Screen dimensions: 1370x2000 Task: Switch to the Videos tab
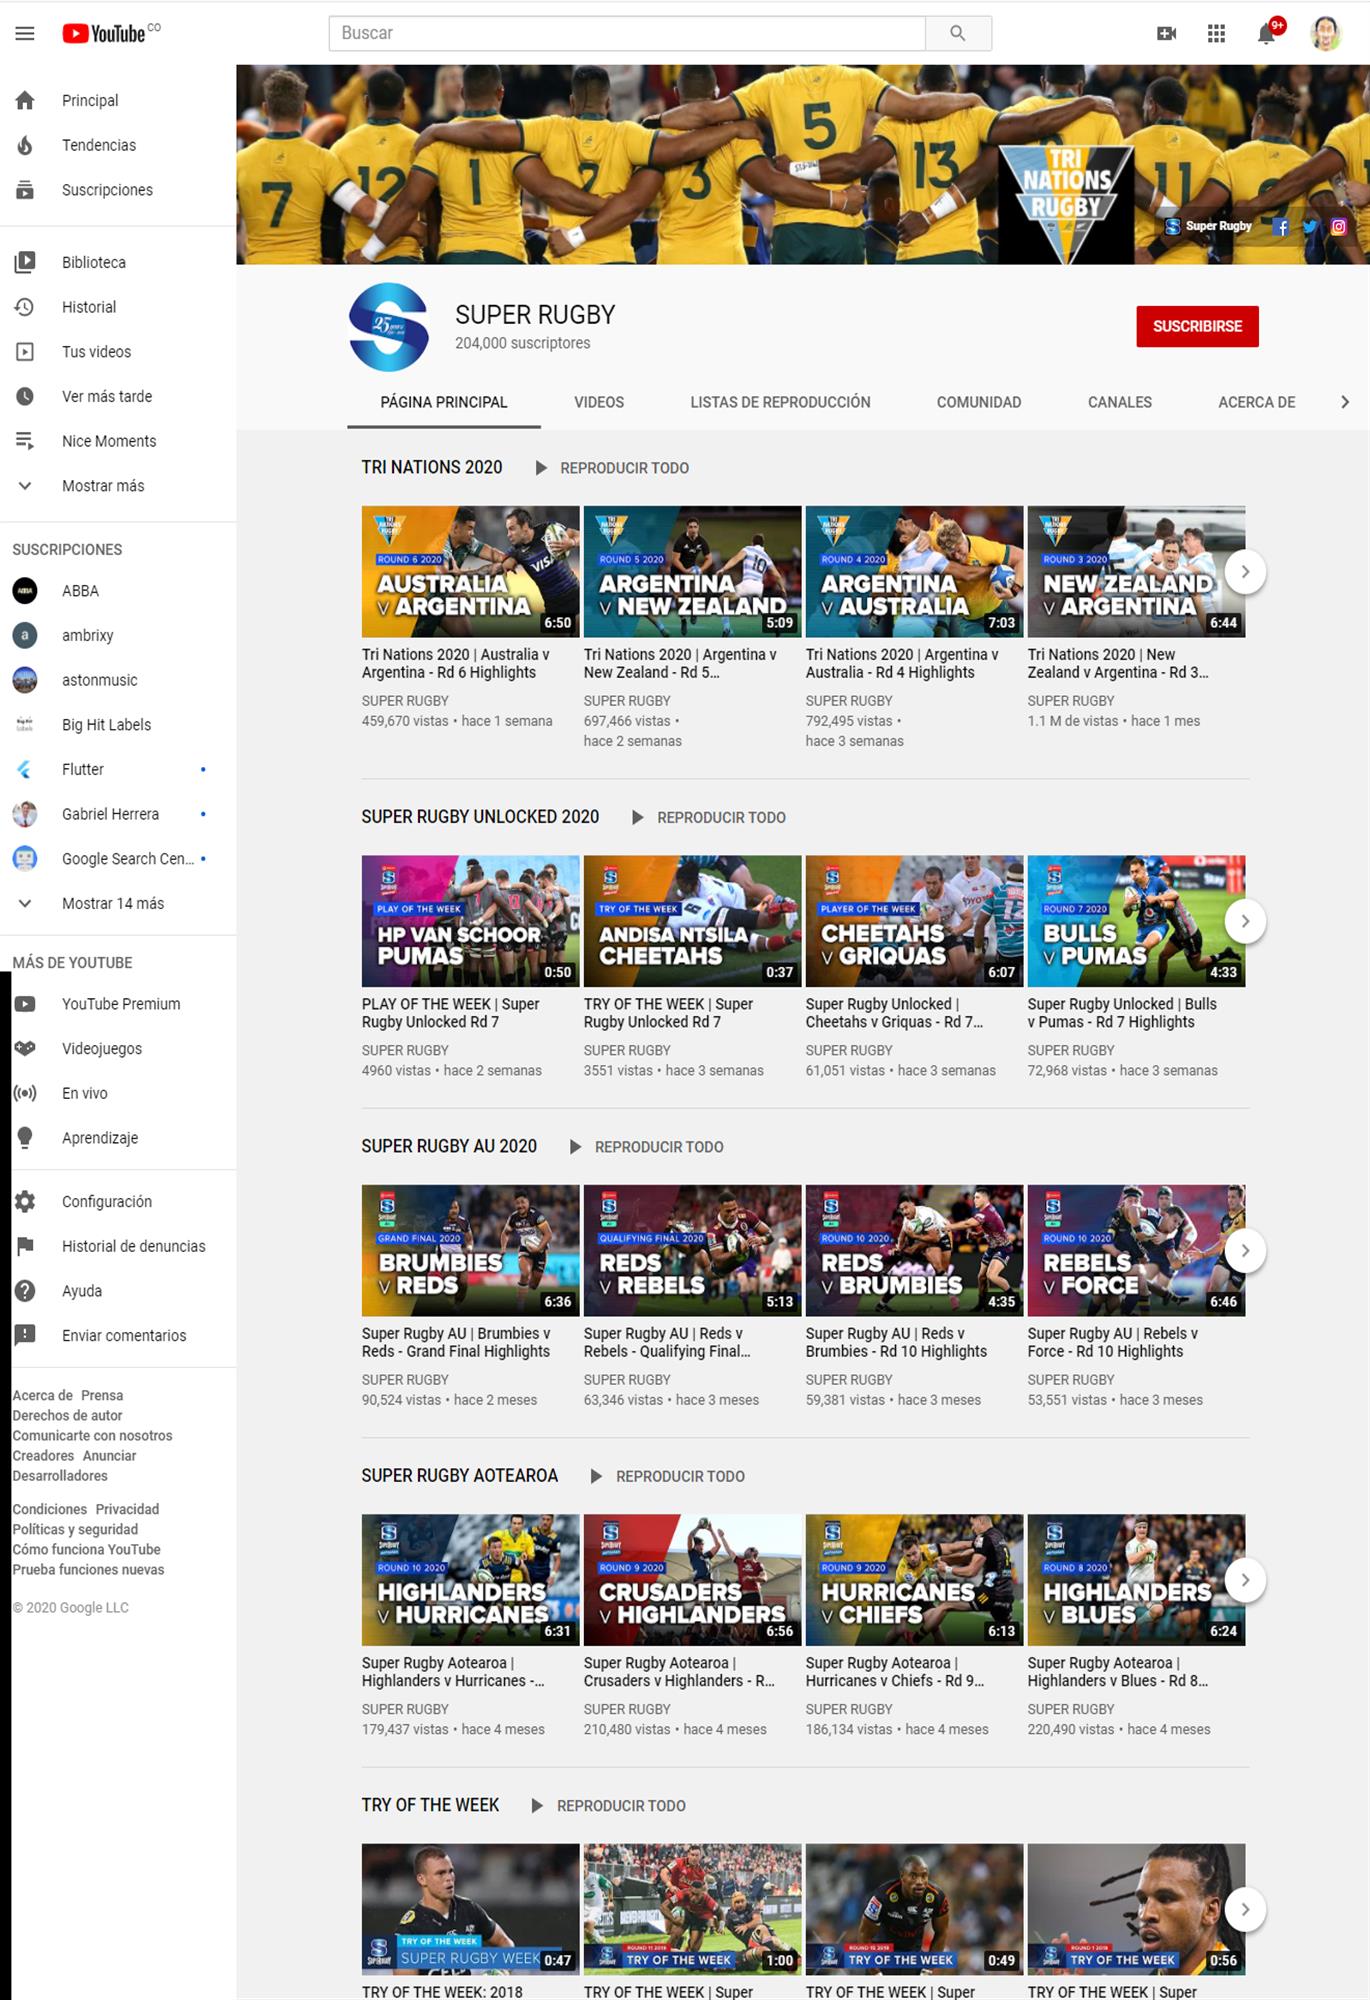coord(599,402)
